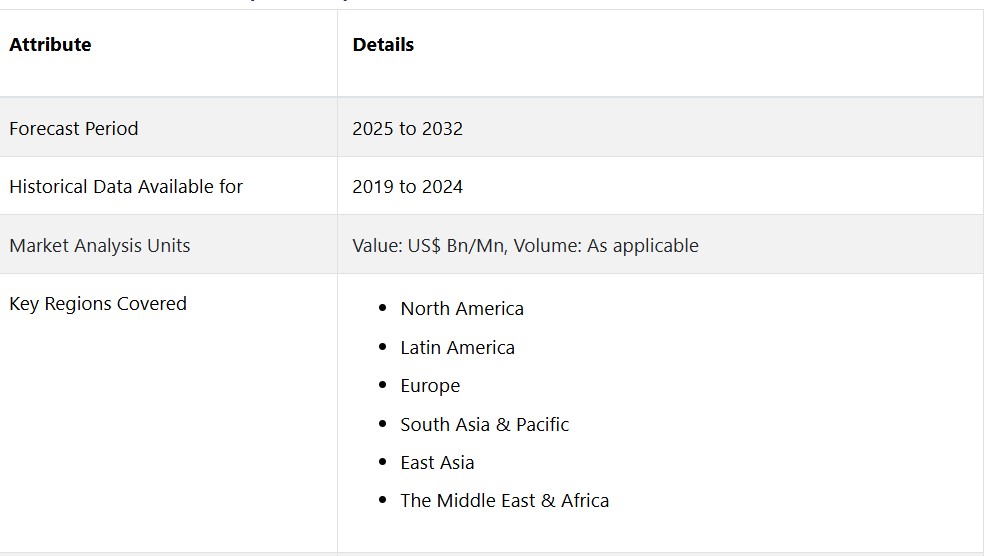Click Latin America list item
This screenshot has height=556, width=993.
[457, 348]
